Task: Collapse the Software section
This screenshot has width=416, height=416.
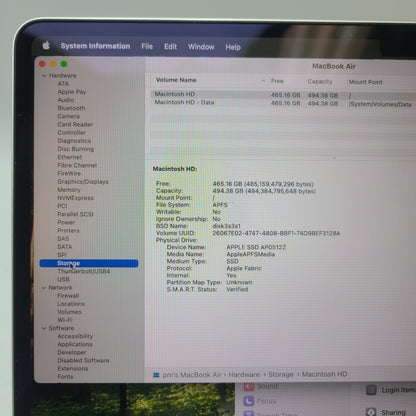Action: (x=44, y=328)
